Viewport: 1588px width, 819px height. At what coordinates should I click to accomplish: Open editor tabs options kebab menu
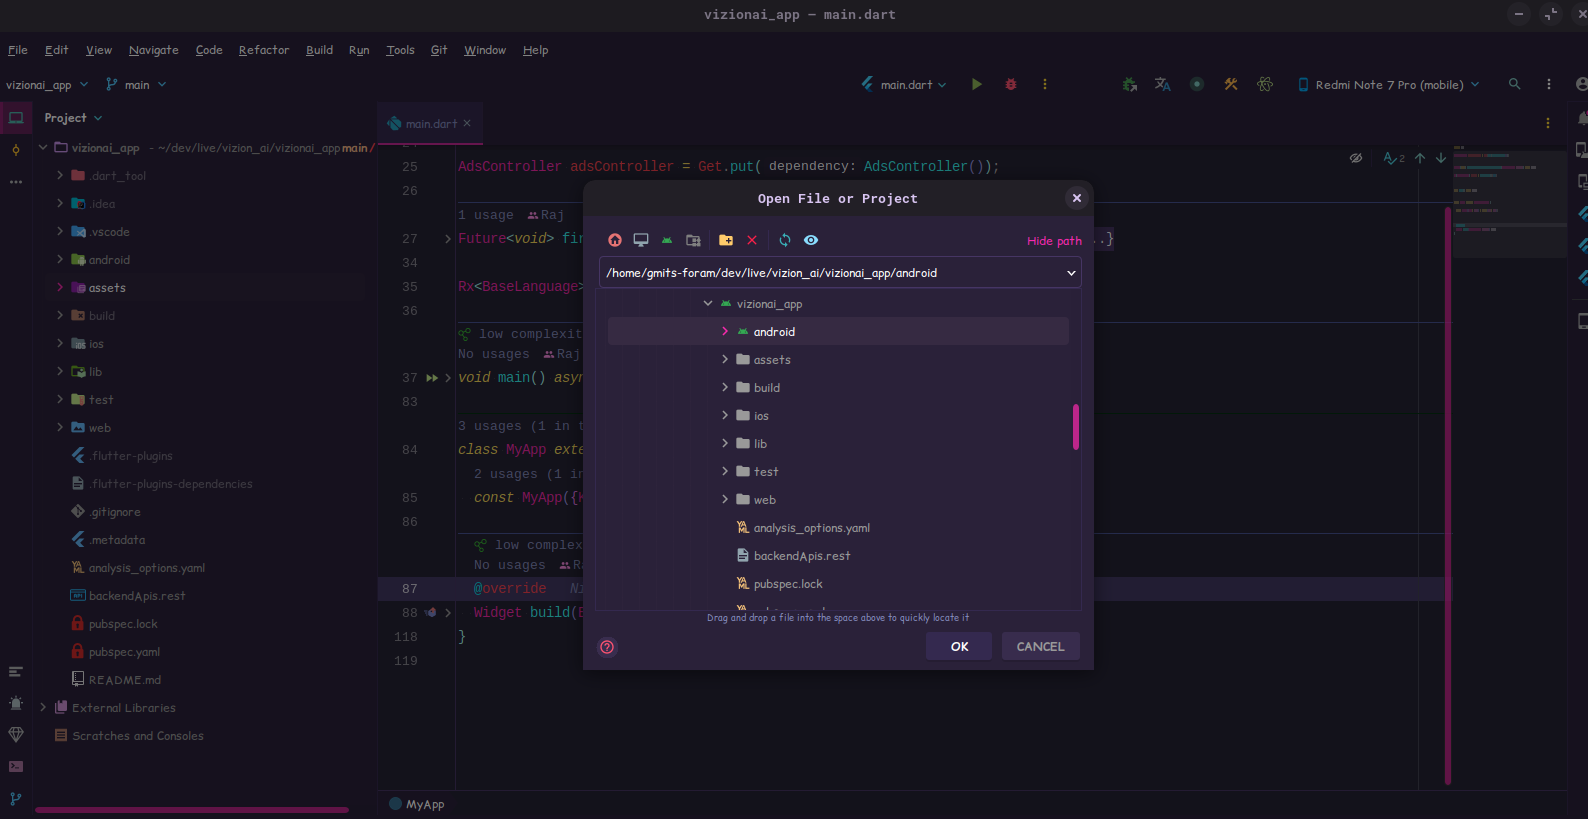(x=1548, y=123)
